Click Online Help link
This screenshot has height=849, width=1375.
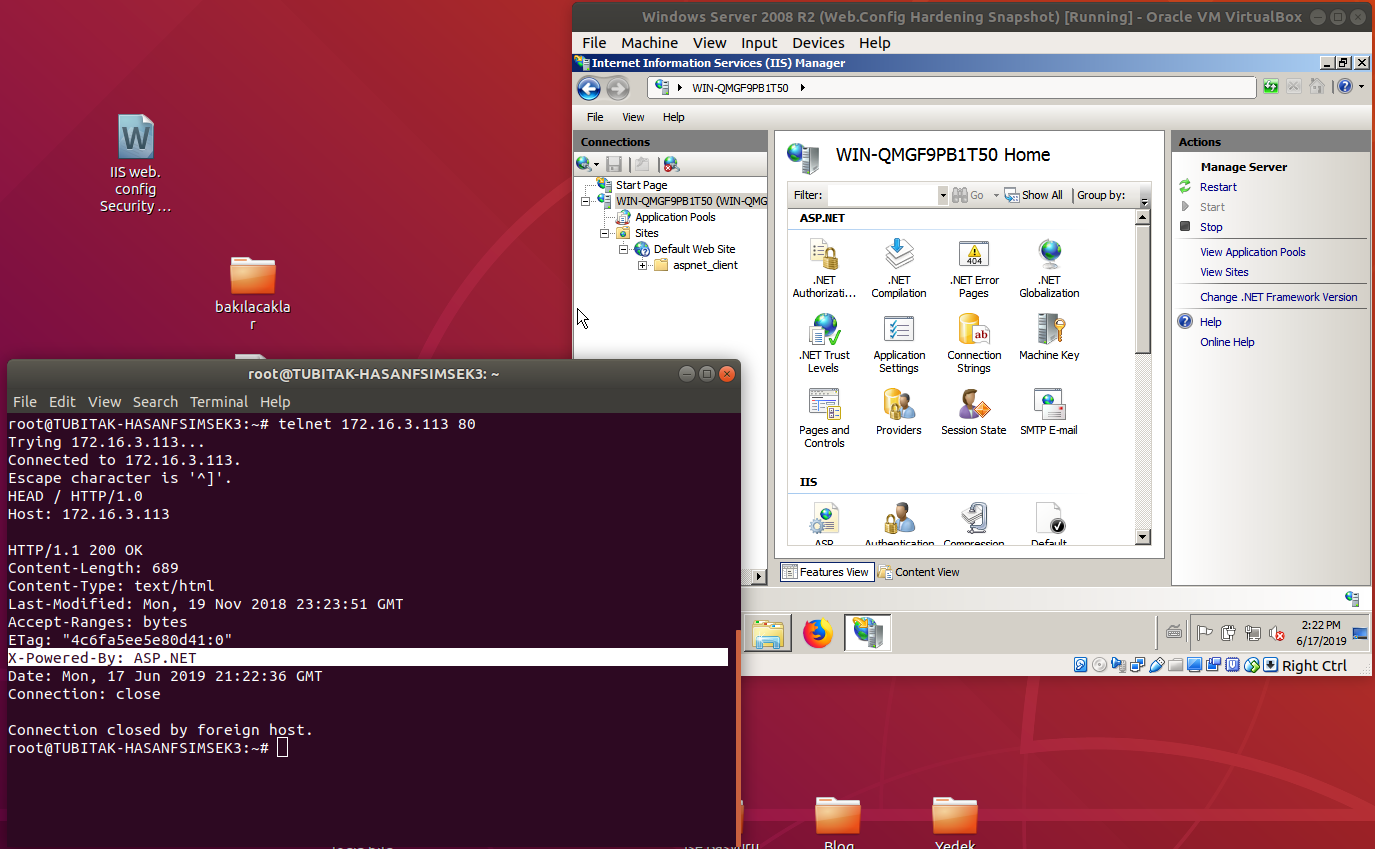(1227, 342)
